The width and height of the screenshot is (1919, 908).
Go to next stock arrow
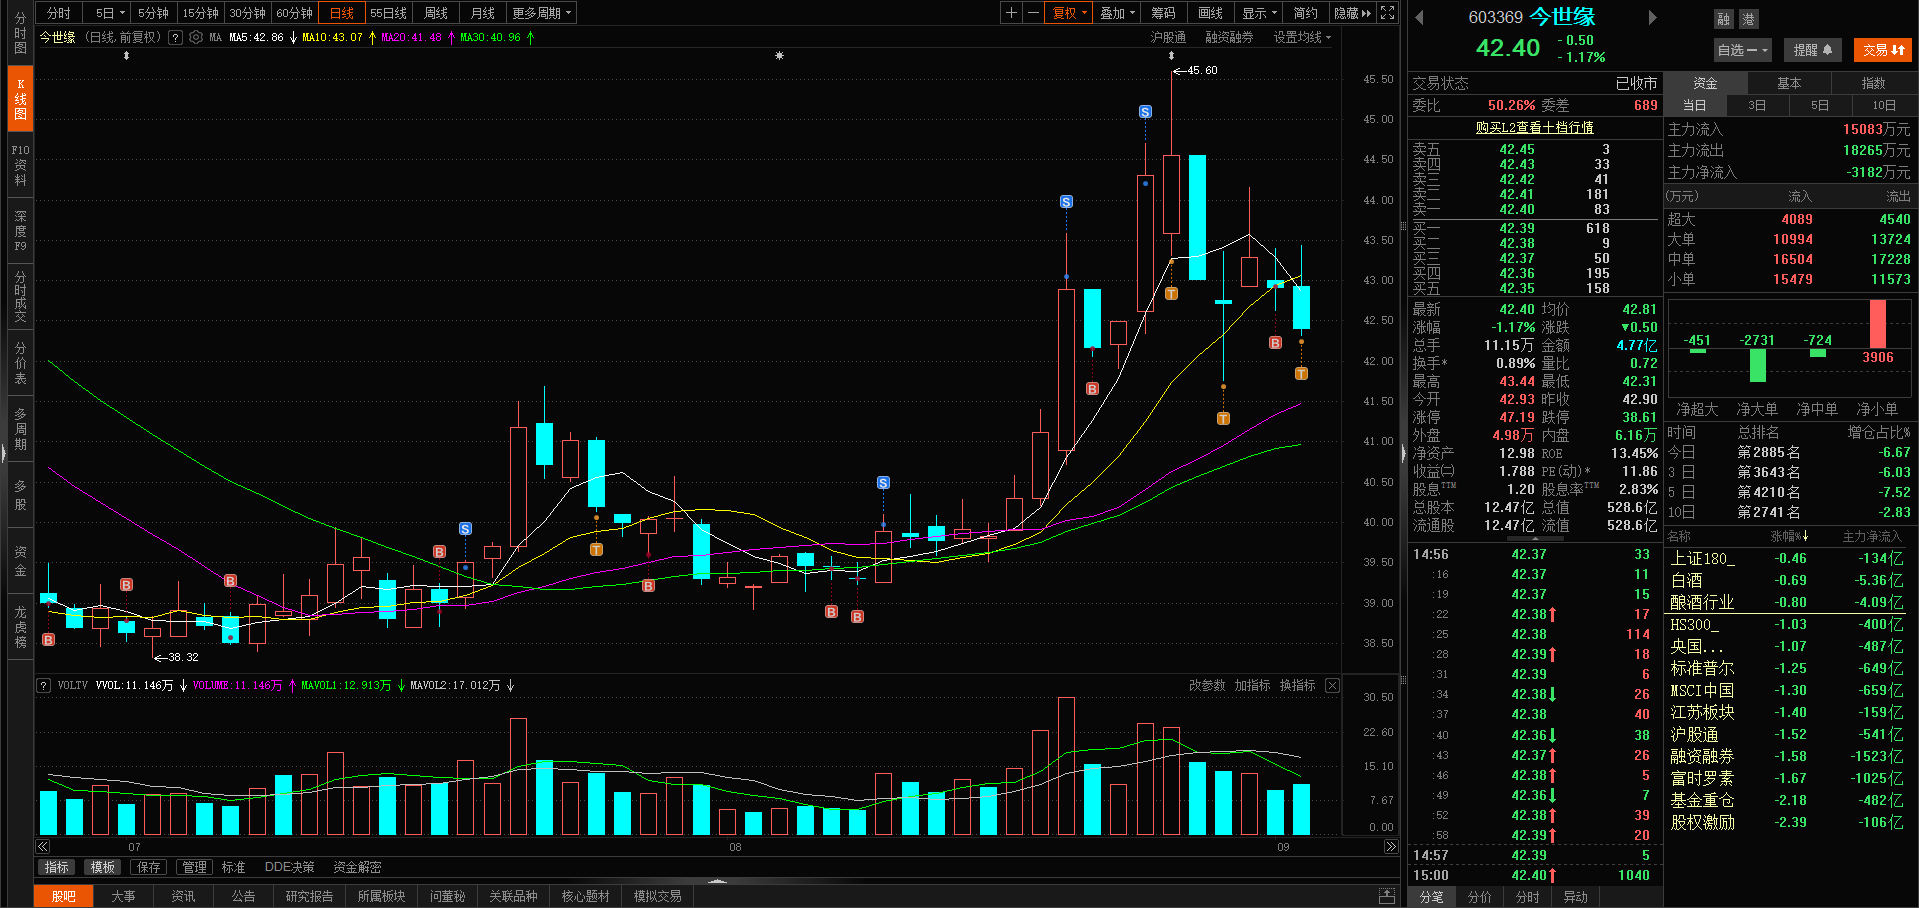pyautogui.click(x=1653, y=17)
